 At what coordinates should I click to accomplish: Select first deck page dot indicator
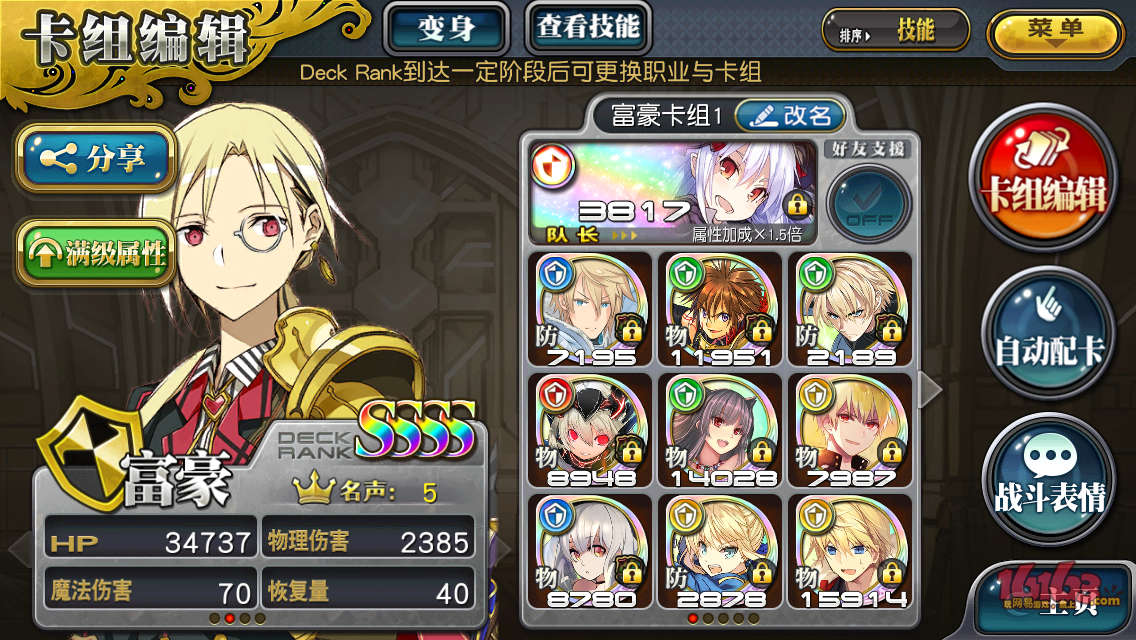[x=693, y=618]
